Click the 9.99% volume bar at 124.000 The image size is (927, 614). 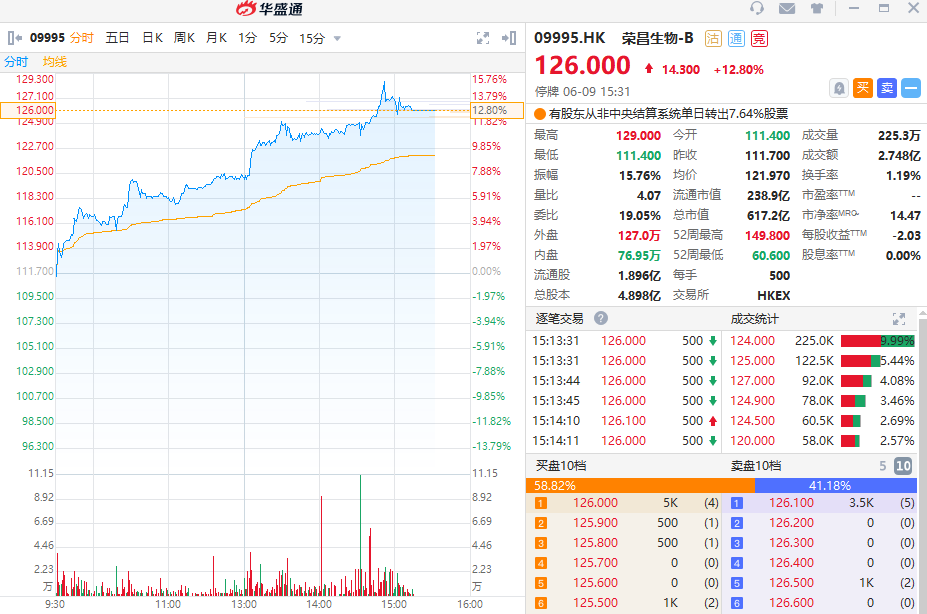[x=877, y=341]
